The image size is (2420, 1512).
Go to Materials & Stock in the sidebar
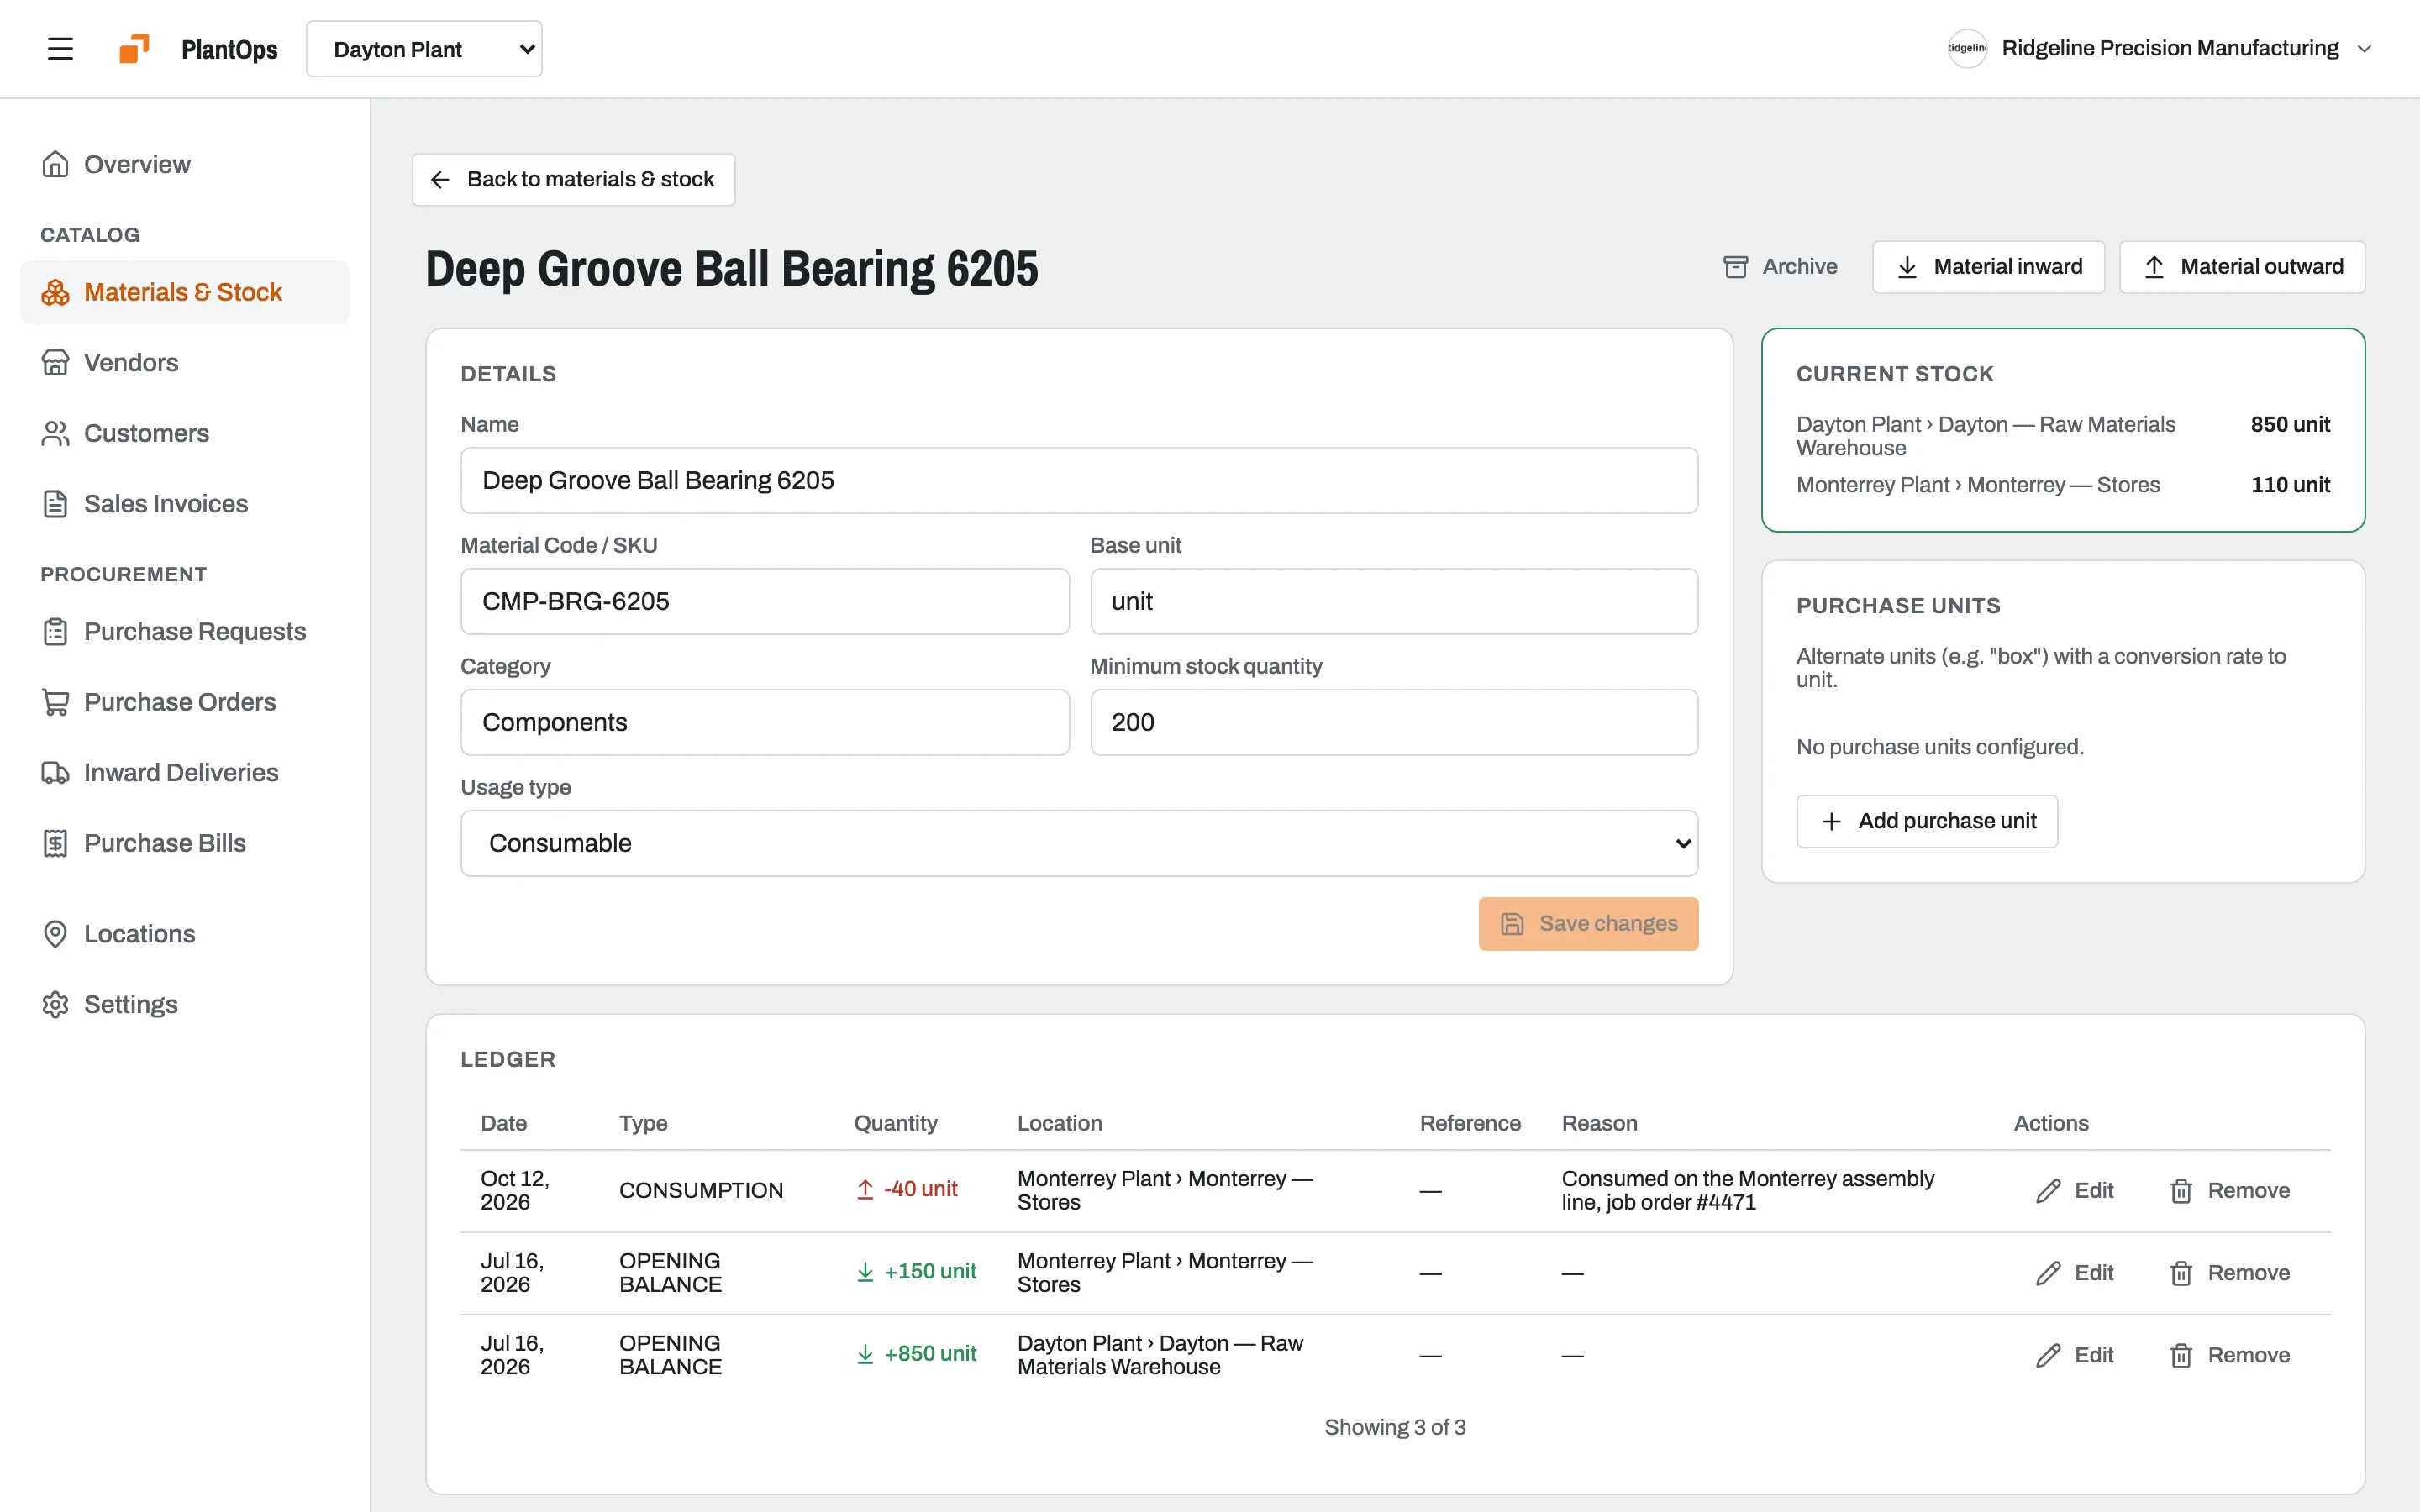[x=185, y=292]
